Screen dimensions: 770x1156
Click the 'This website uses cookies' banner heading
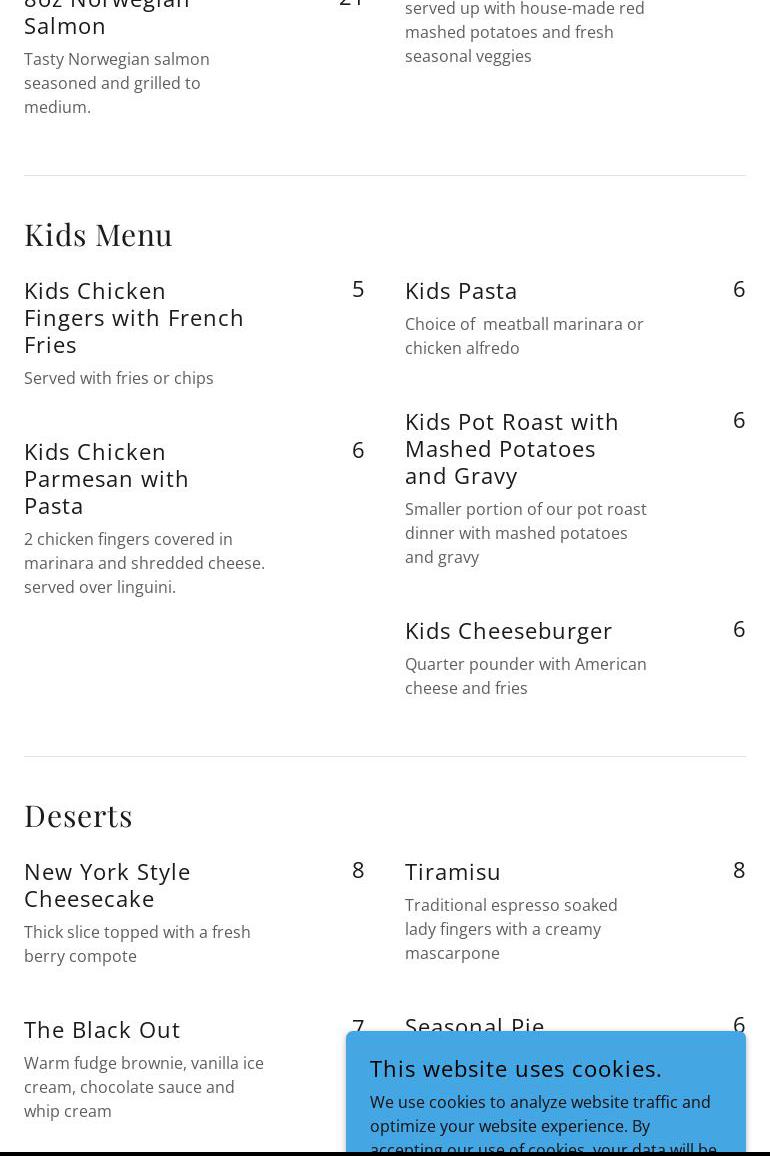[x=515, y=1068]
